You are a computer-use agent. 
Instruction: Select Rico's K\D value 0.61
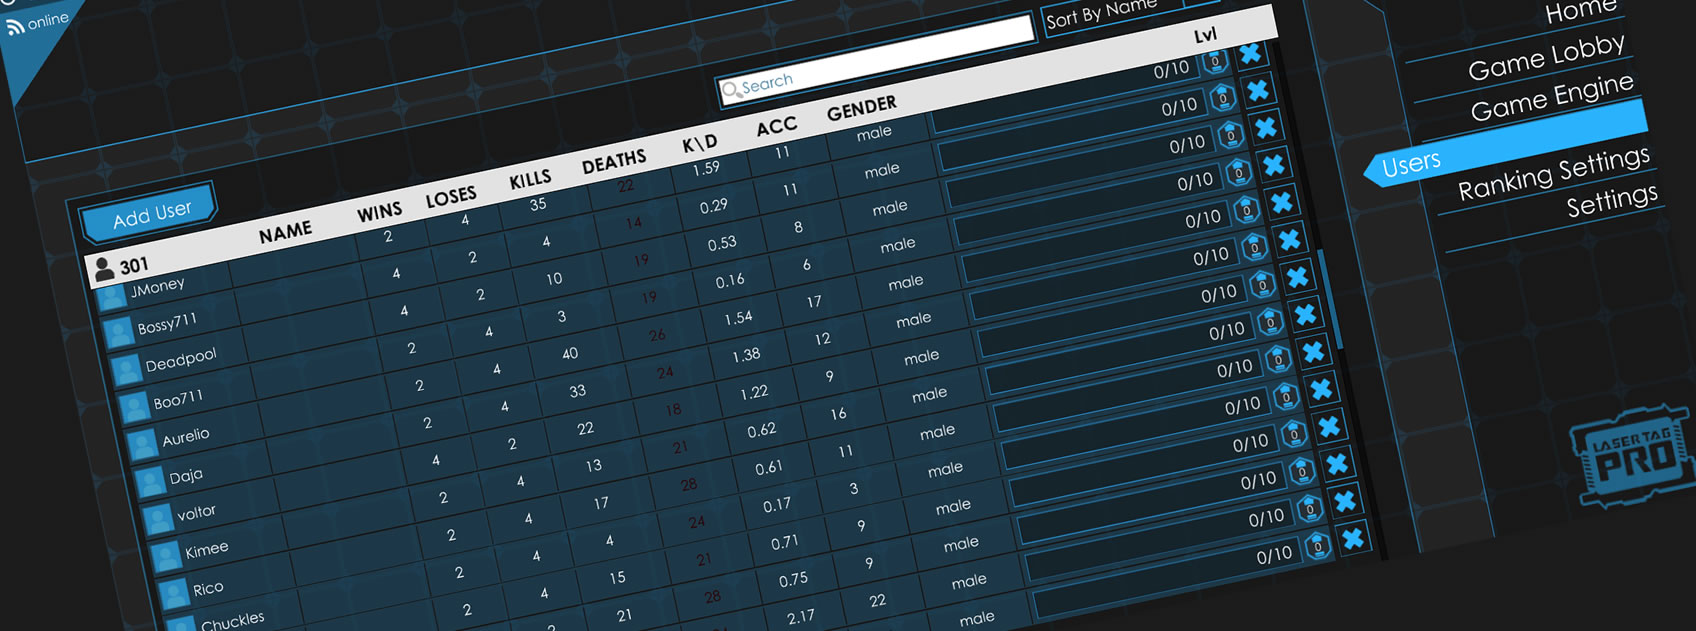[769, 467]
